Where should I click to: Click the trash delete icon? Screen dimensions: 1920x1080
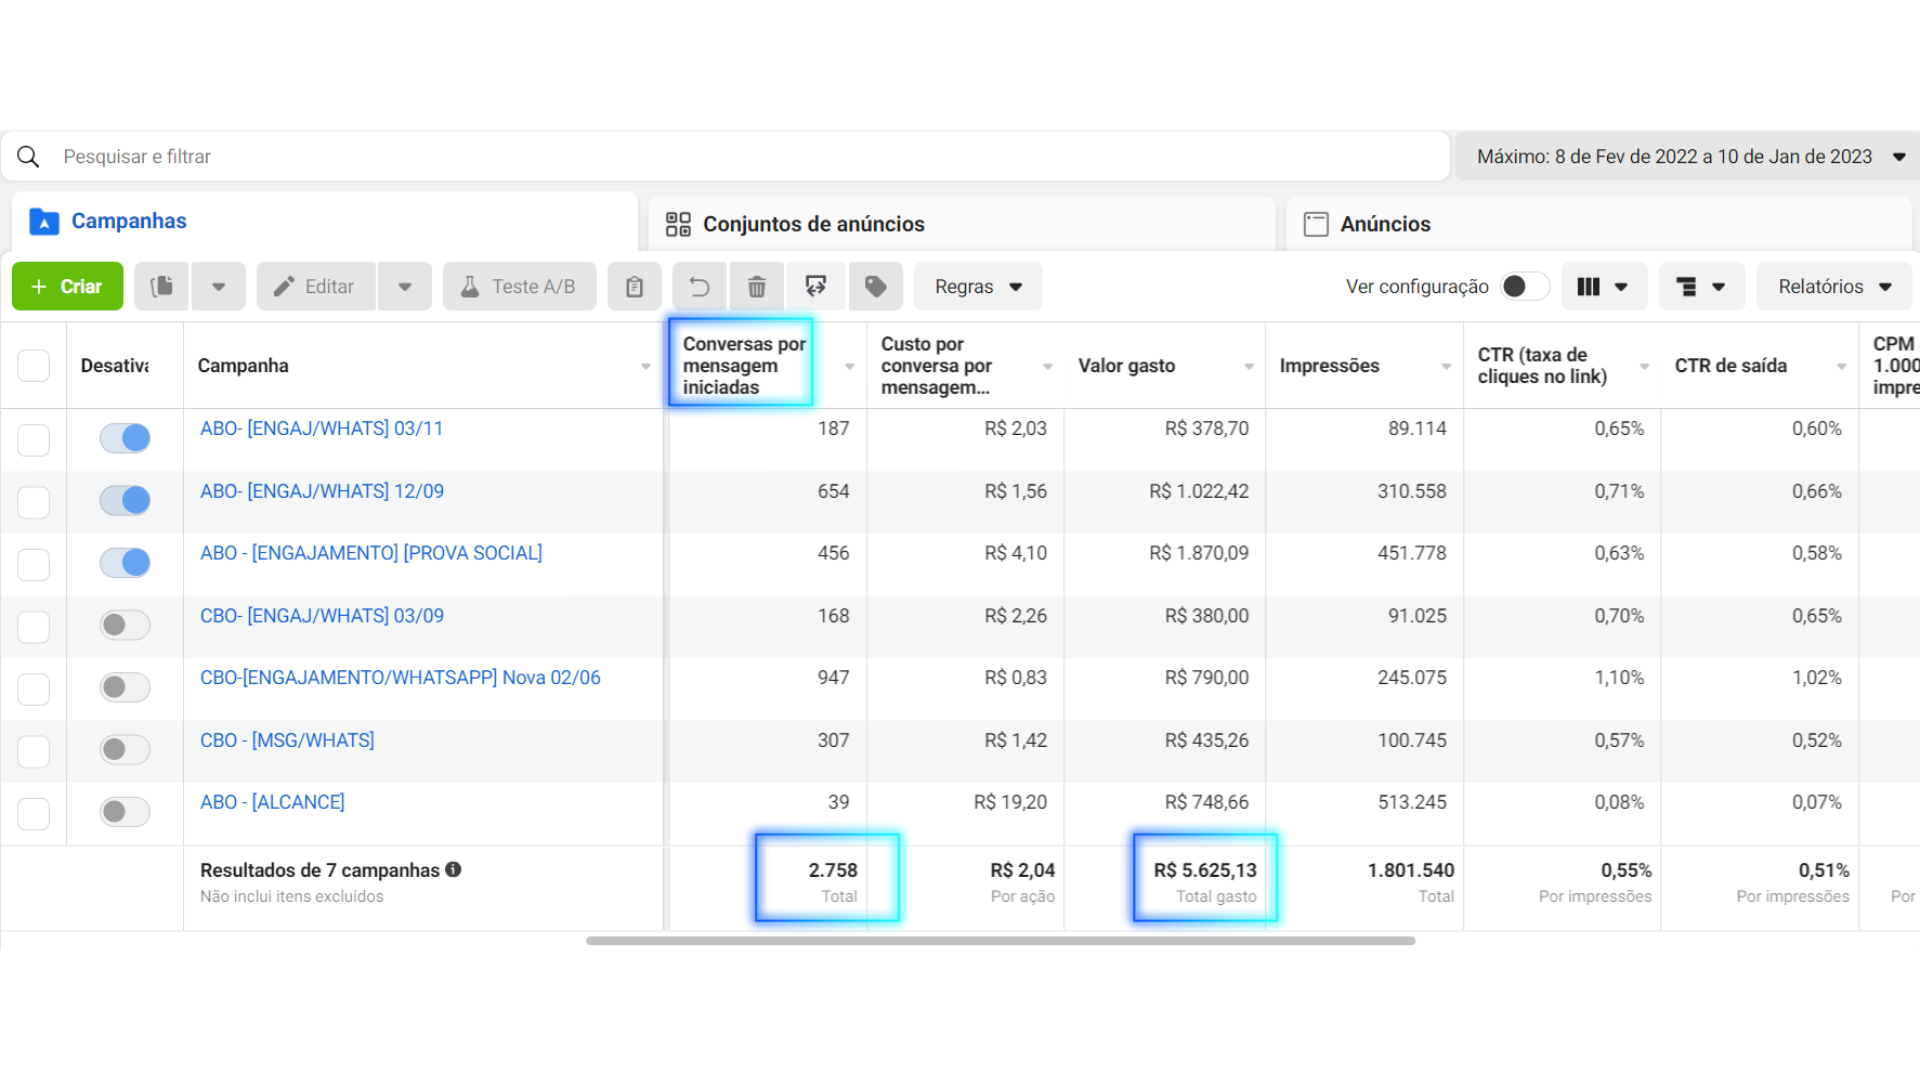[x=757, y=287]
